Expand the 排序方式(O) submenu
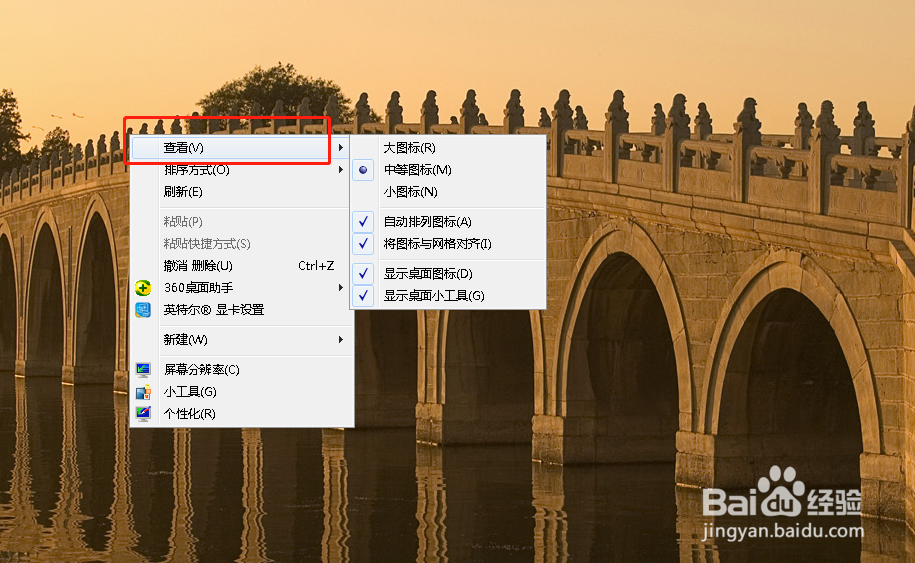 (241, 170)
